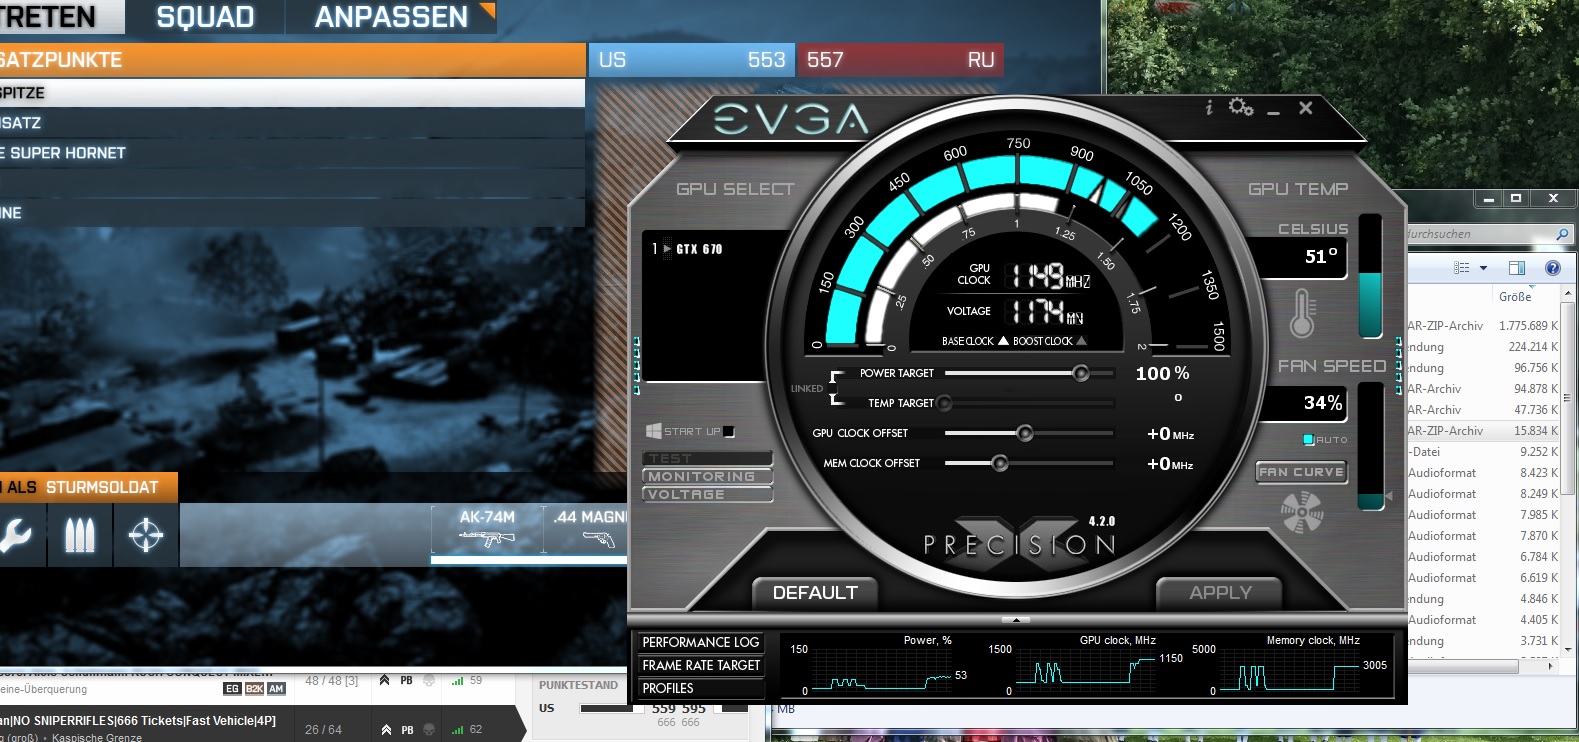Screen dimensions: 1579x742
Task: Click the Explorer search magnifier icon
Action: [1562, 234]
